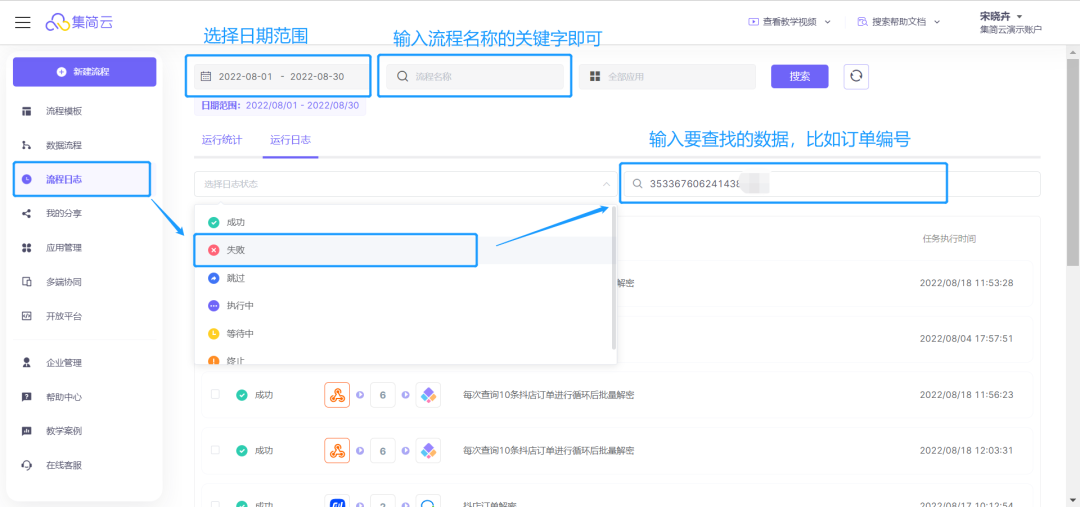Click the 新建流程 button
This screenshot has width=1080, height=507.
click(84, 72)
